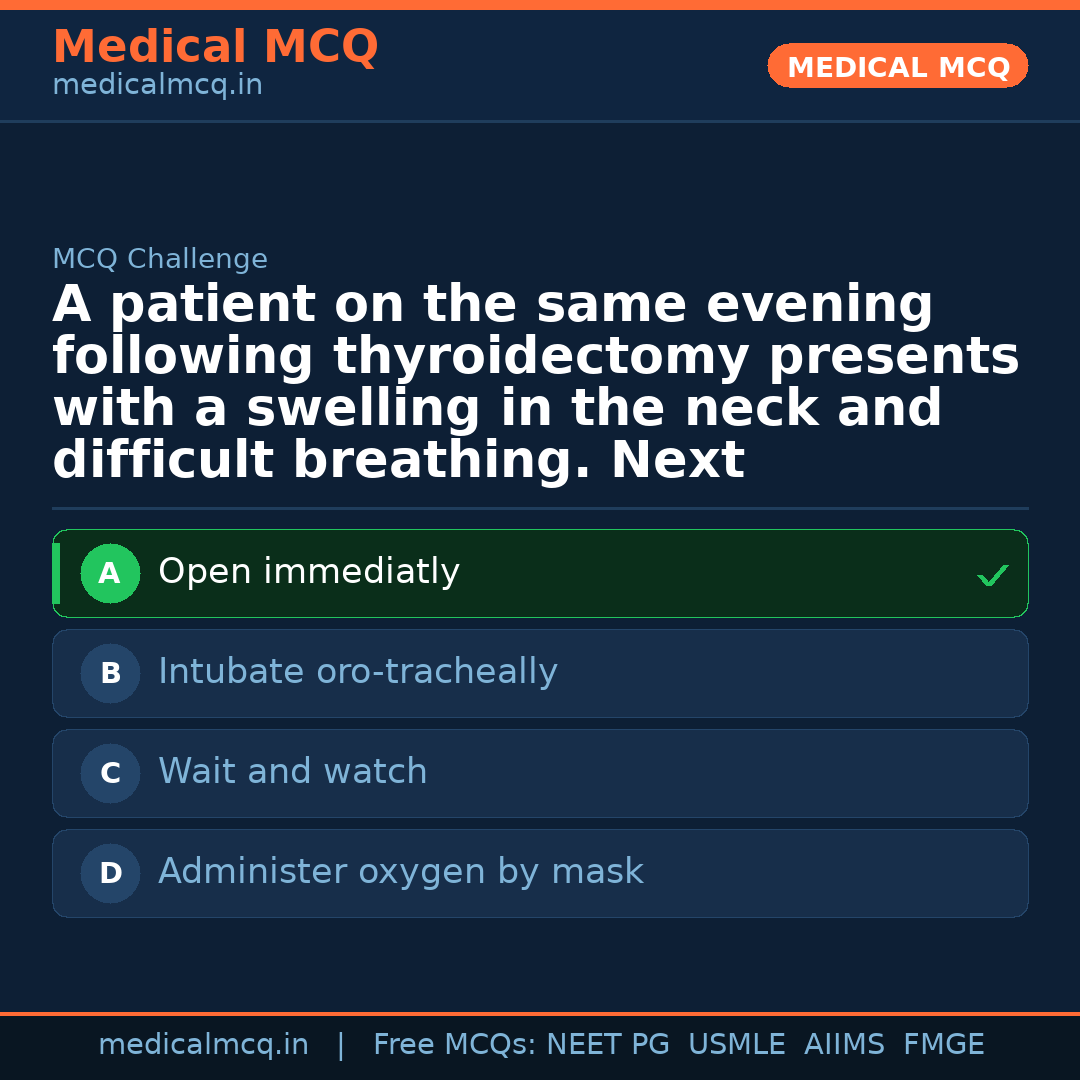This screenshot has height=1080, width=1080.
Task: Click "USMLE" in the footer
Action: tap(736, 1045)
